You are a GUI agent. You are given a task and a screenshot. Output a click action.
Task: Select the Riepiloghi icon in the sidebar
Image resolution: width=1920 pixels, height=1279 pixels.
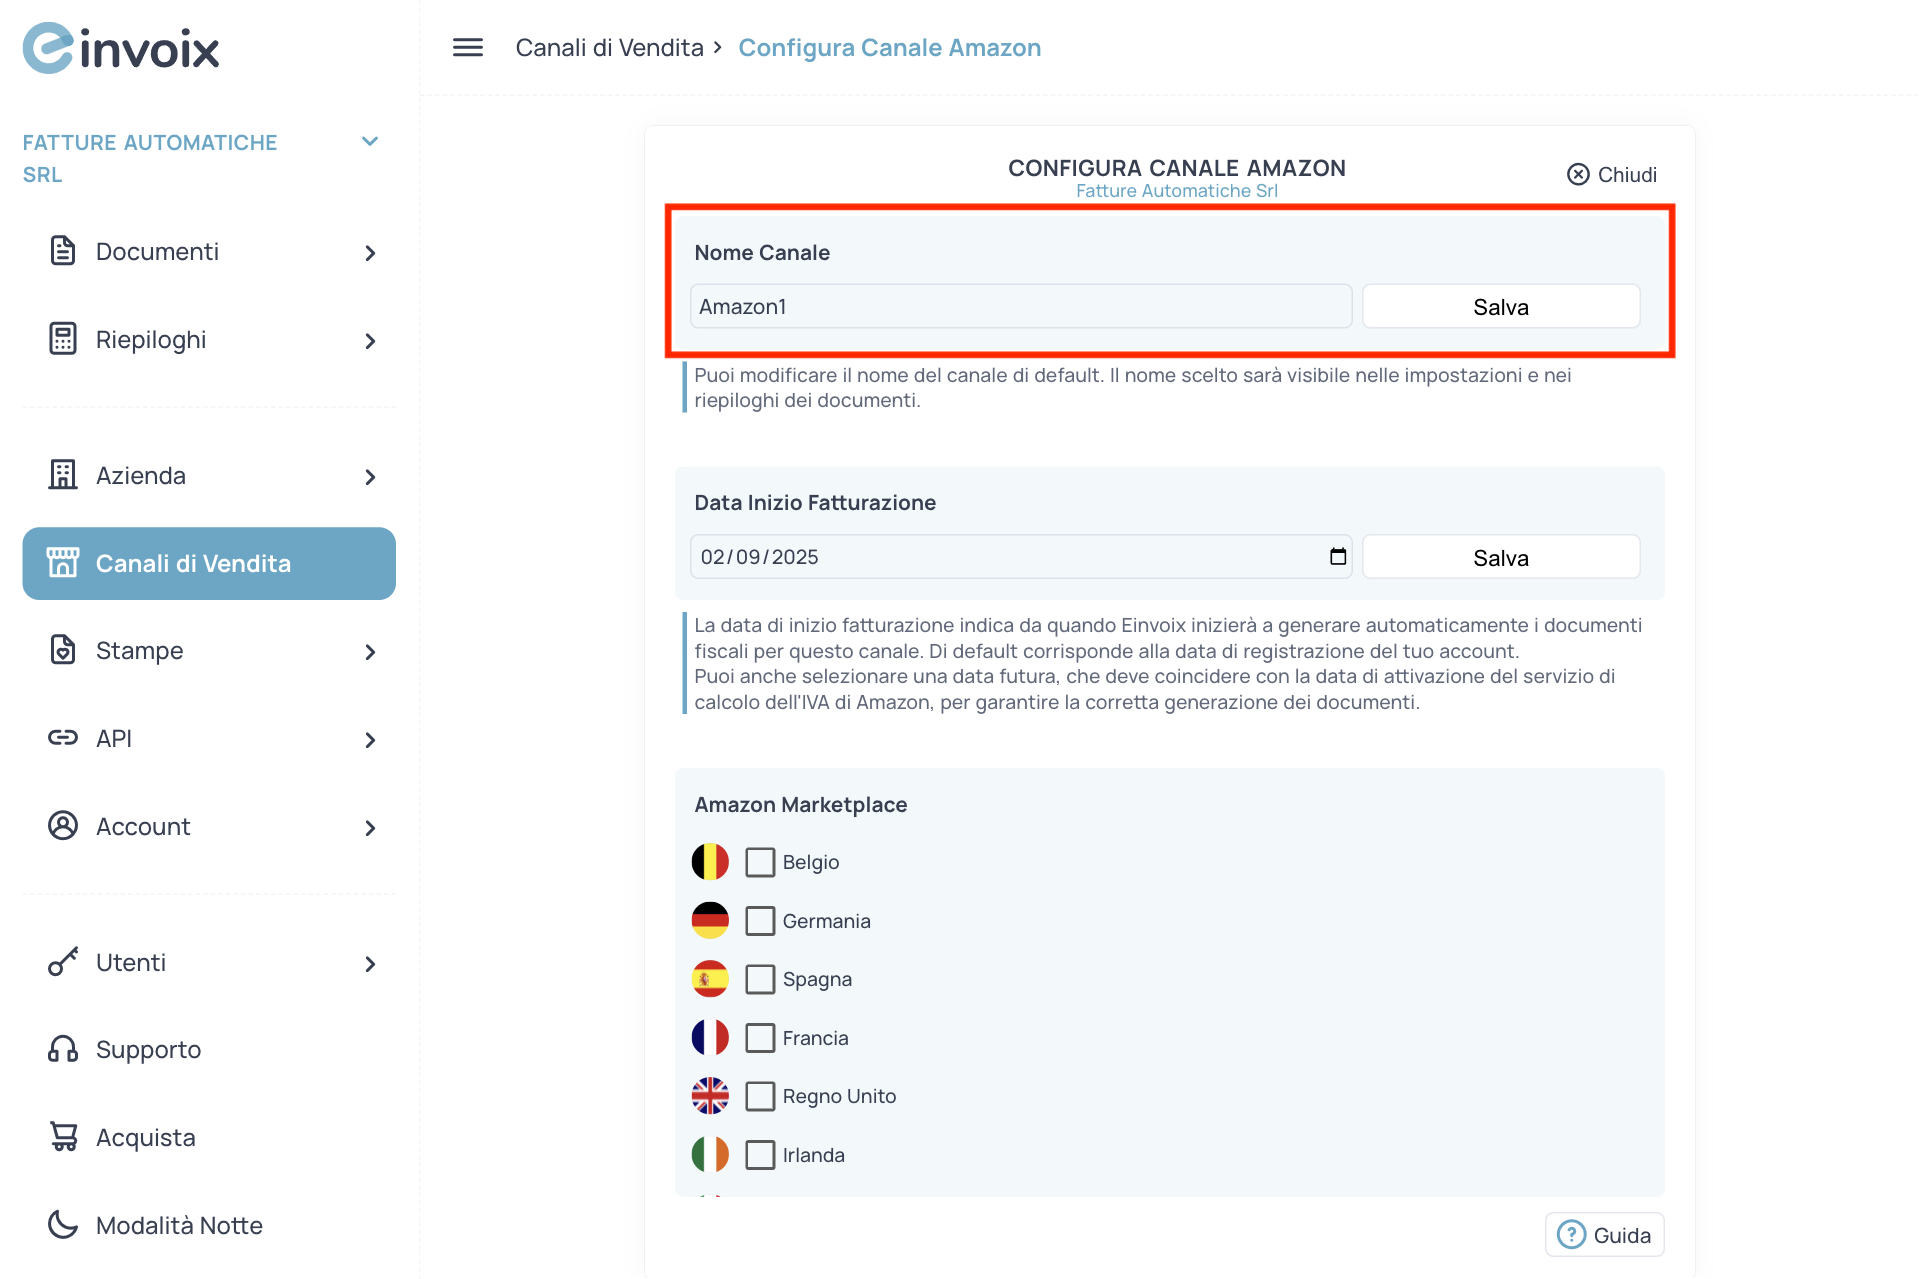(x=63, y=339)
